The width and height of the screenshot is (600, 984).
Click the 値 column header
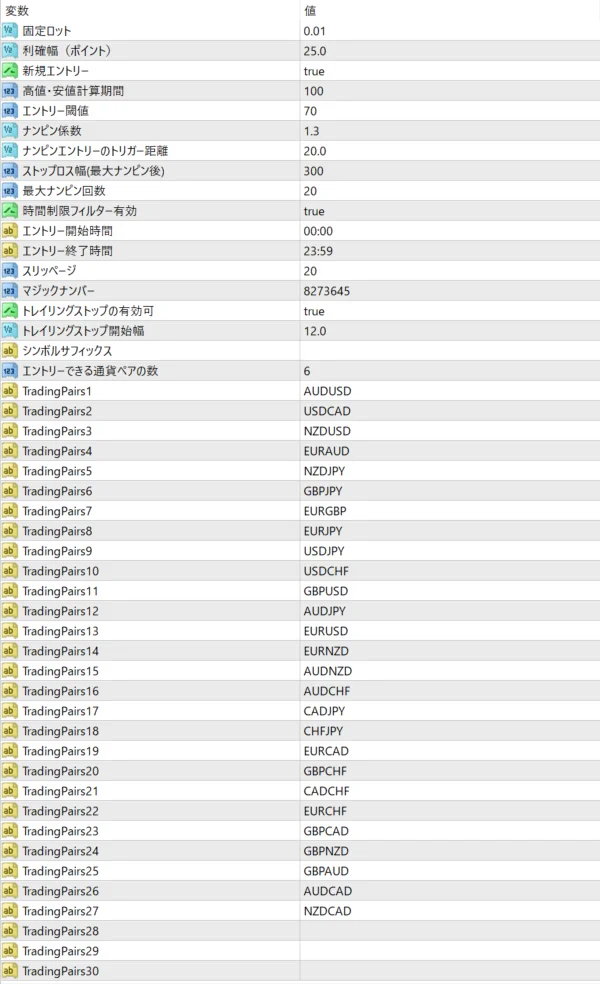(309, 10)
